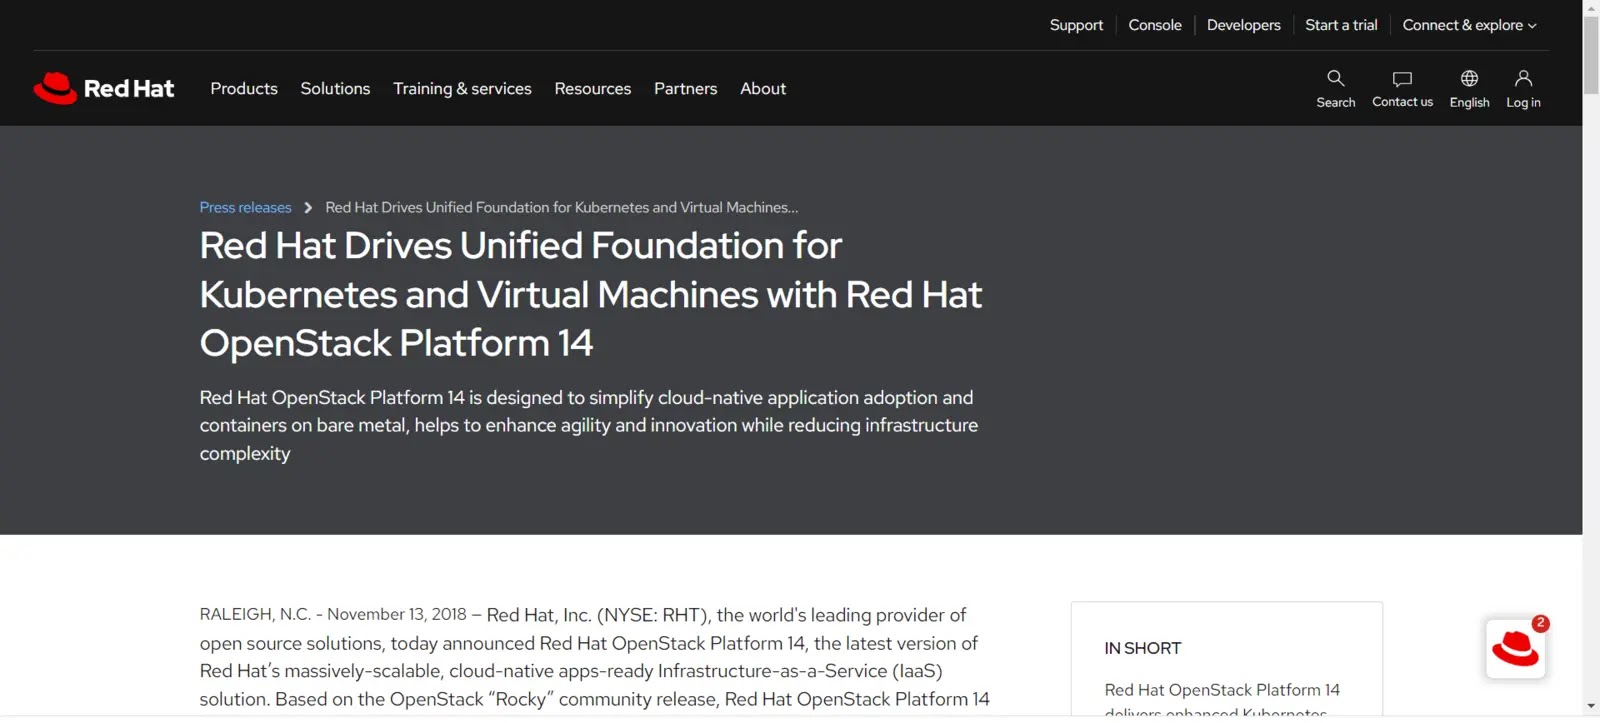Select the English language globe icon
1600x723 pixels.
1469,78
